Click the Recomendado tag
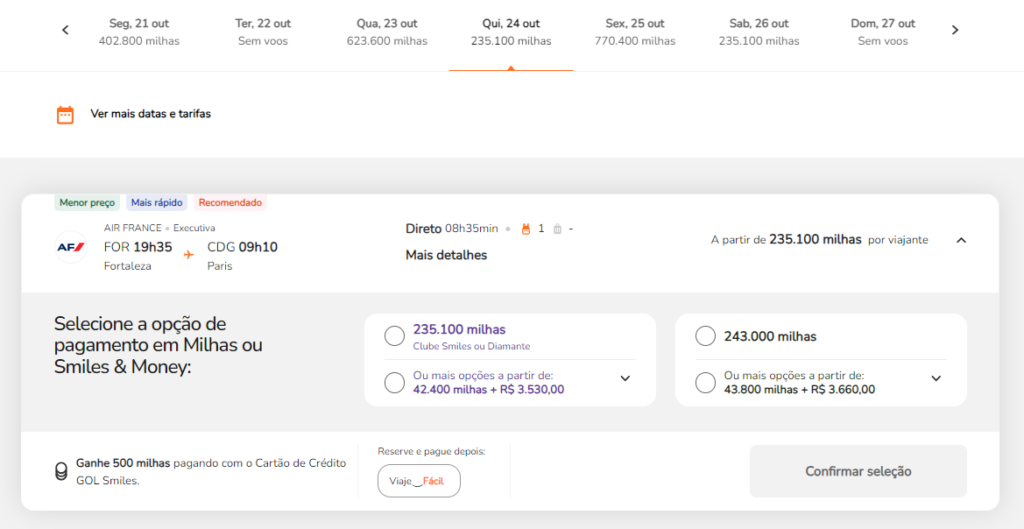1024x529 pixels. click(x=230, y=202)
